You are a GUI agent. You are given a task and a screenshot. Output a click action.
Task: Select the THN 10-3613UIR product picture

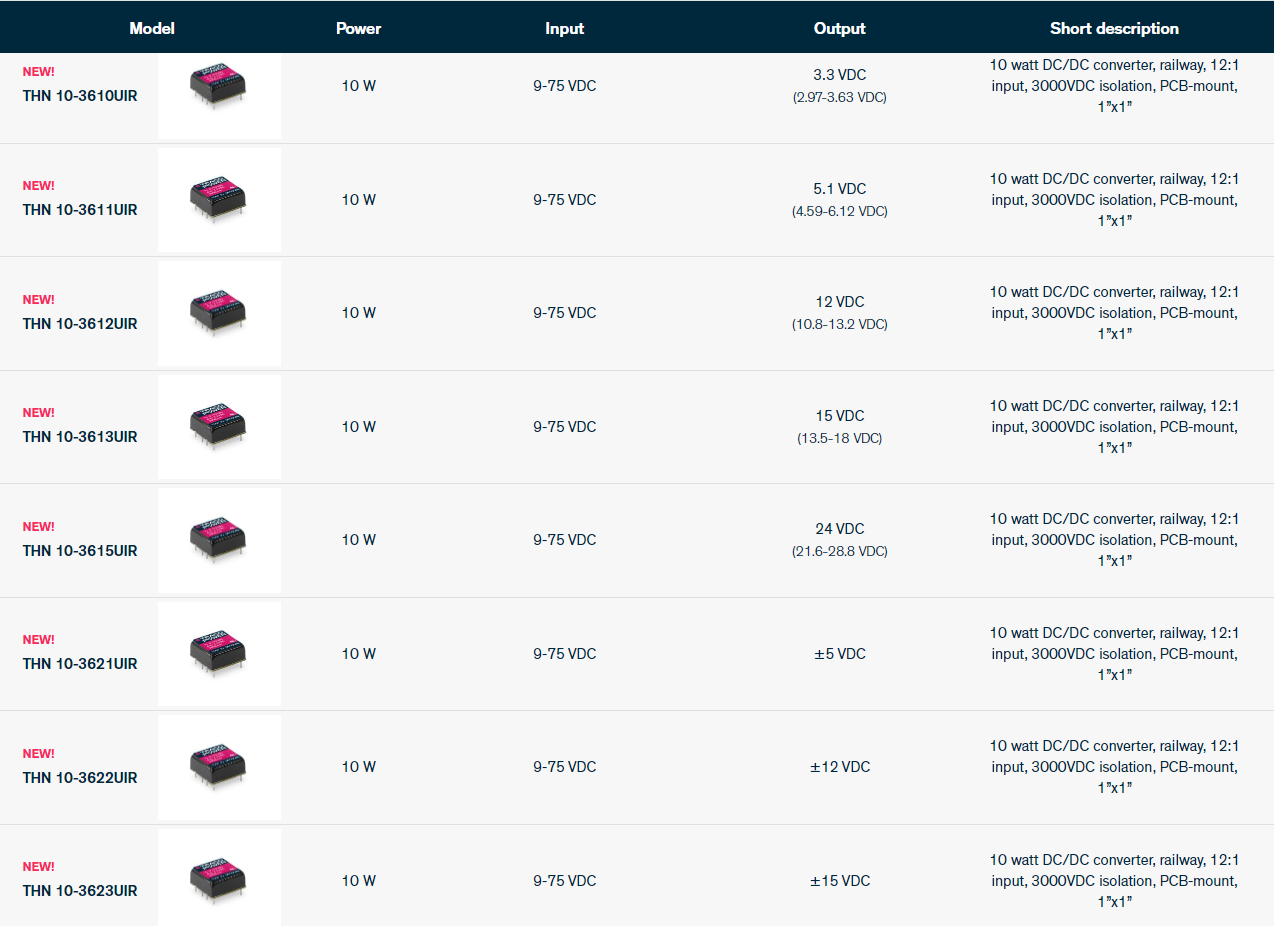(x=219, y=426)
